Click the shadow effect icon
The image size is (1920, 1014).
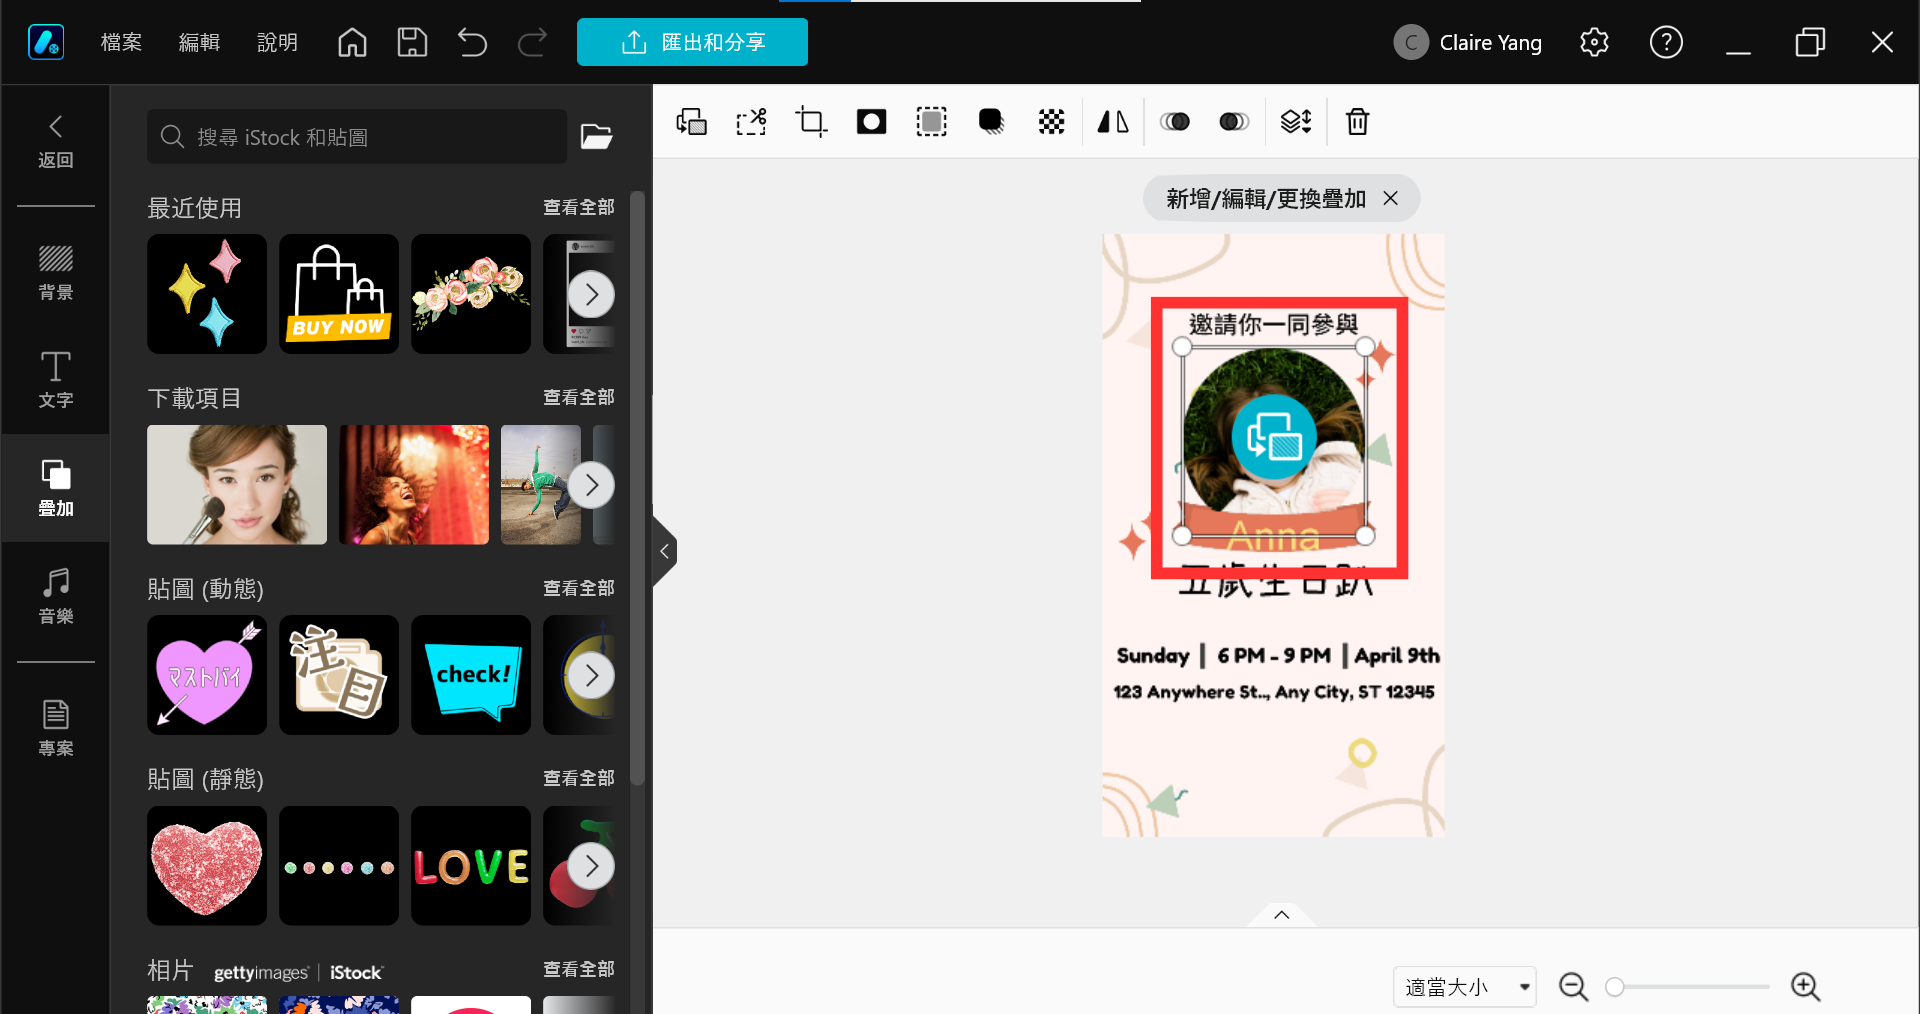[991, 122]
